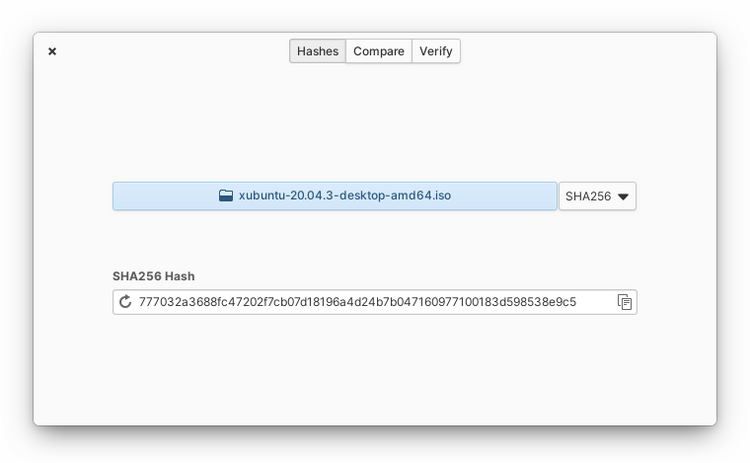Click the clipboard icon inside the hash field
The width and height of the screenshot is (750, 463).
coord(625,302)
